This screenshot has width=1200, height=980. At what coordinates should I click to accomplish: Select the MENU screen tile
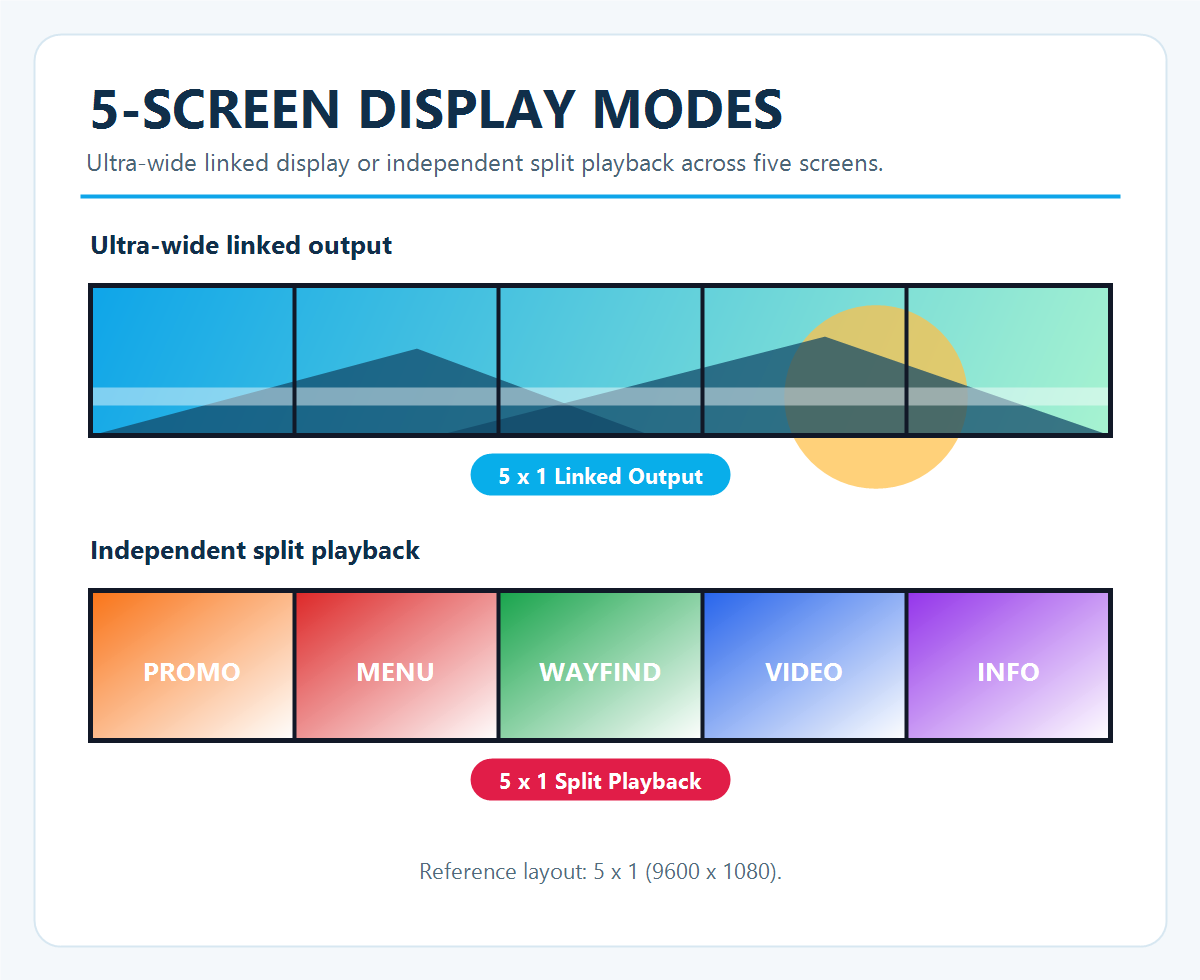[396, 666]
